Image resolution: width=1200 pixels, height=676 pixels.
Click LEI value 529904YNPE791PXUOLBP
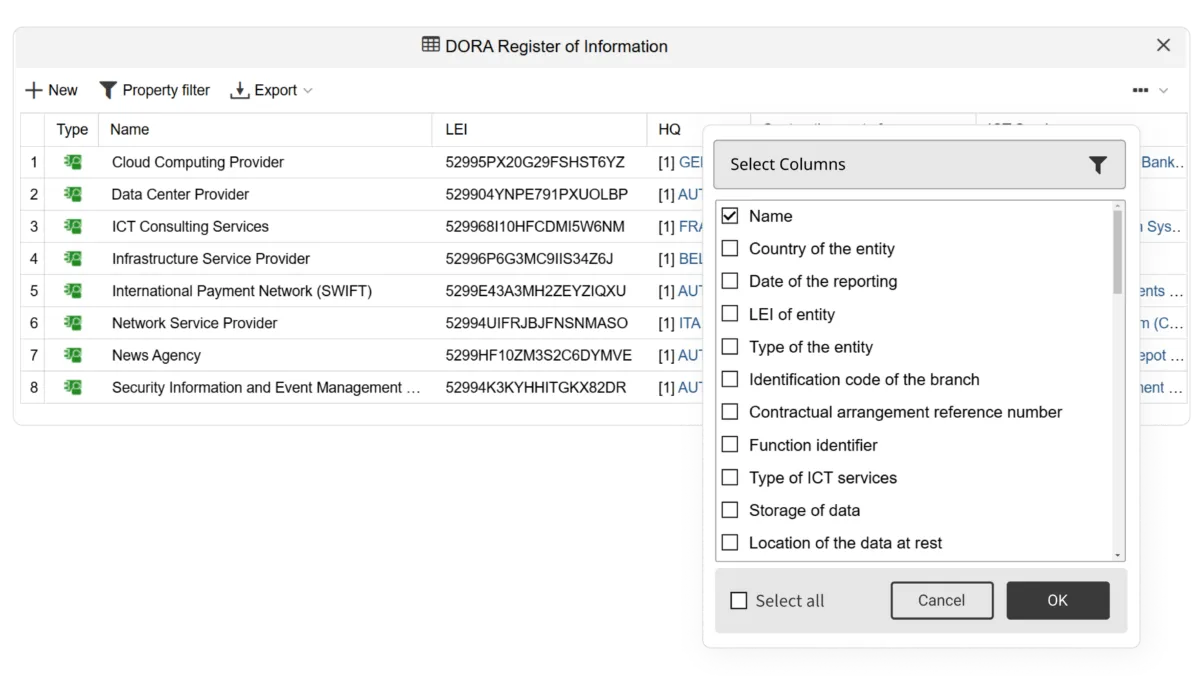(x=537, y=194)
